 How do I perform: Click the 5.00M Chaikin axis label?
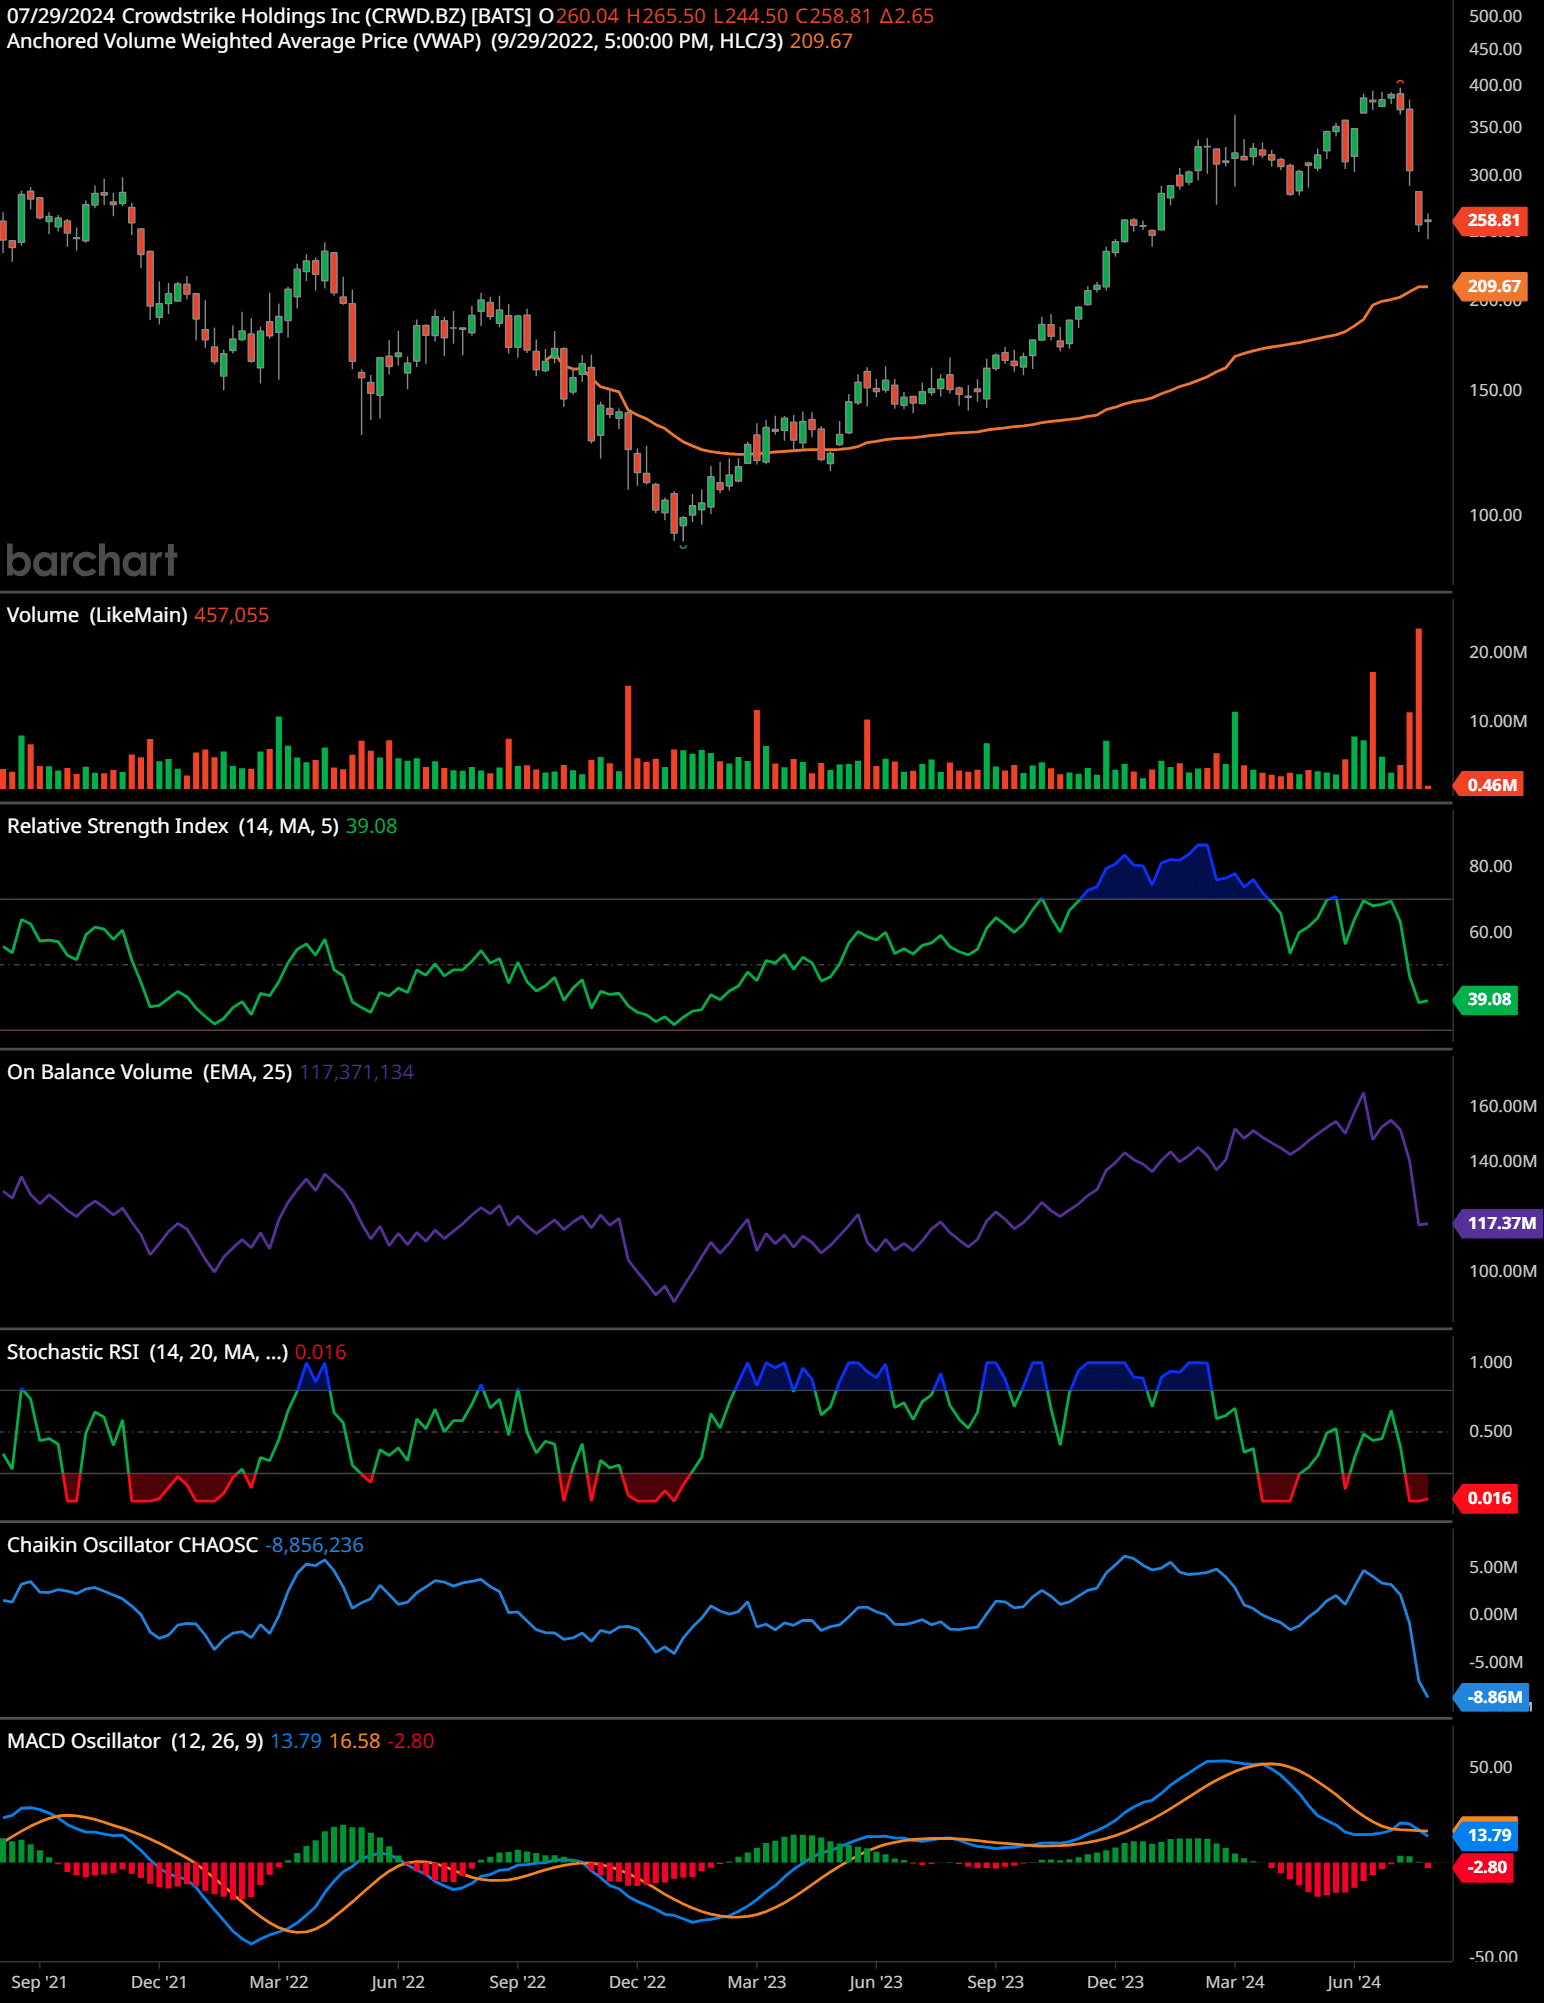[1493, 1567]
